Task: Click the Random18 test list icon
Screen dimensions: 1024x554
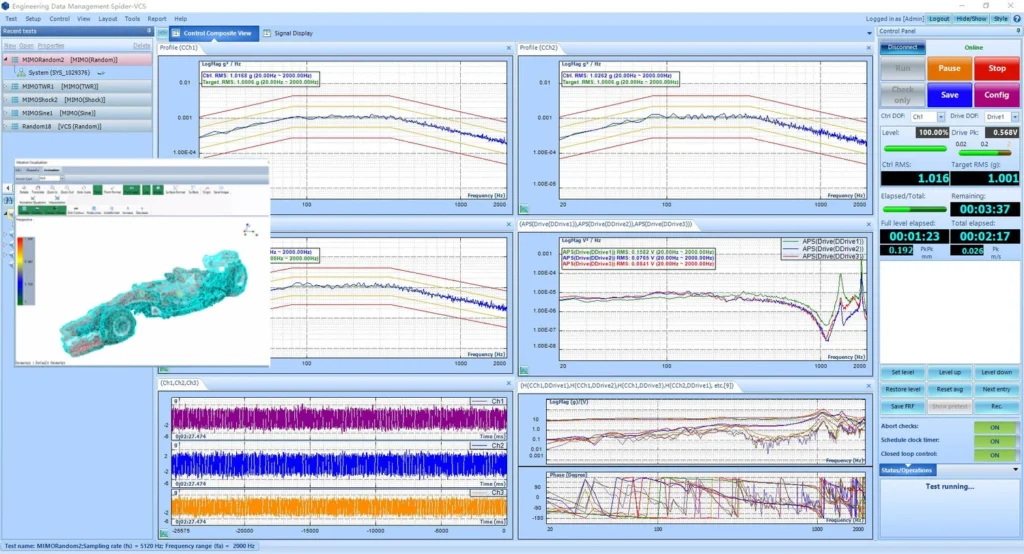Action: pos(13,126)
